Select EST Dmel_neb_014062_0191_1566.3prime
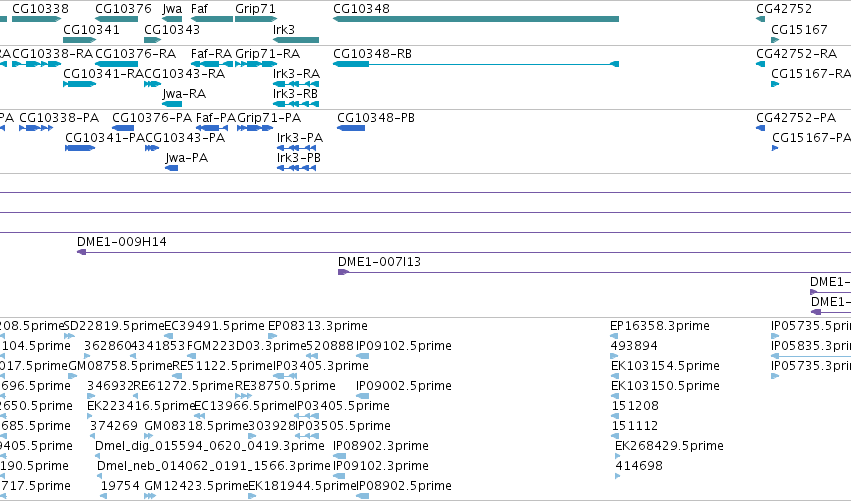851x501 pixels. click(213, 466)
